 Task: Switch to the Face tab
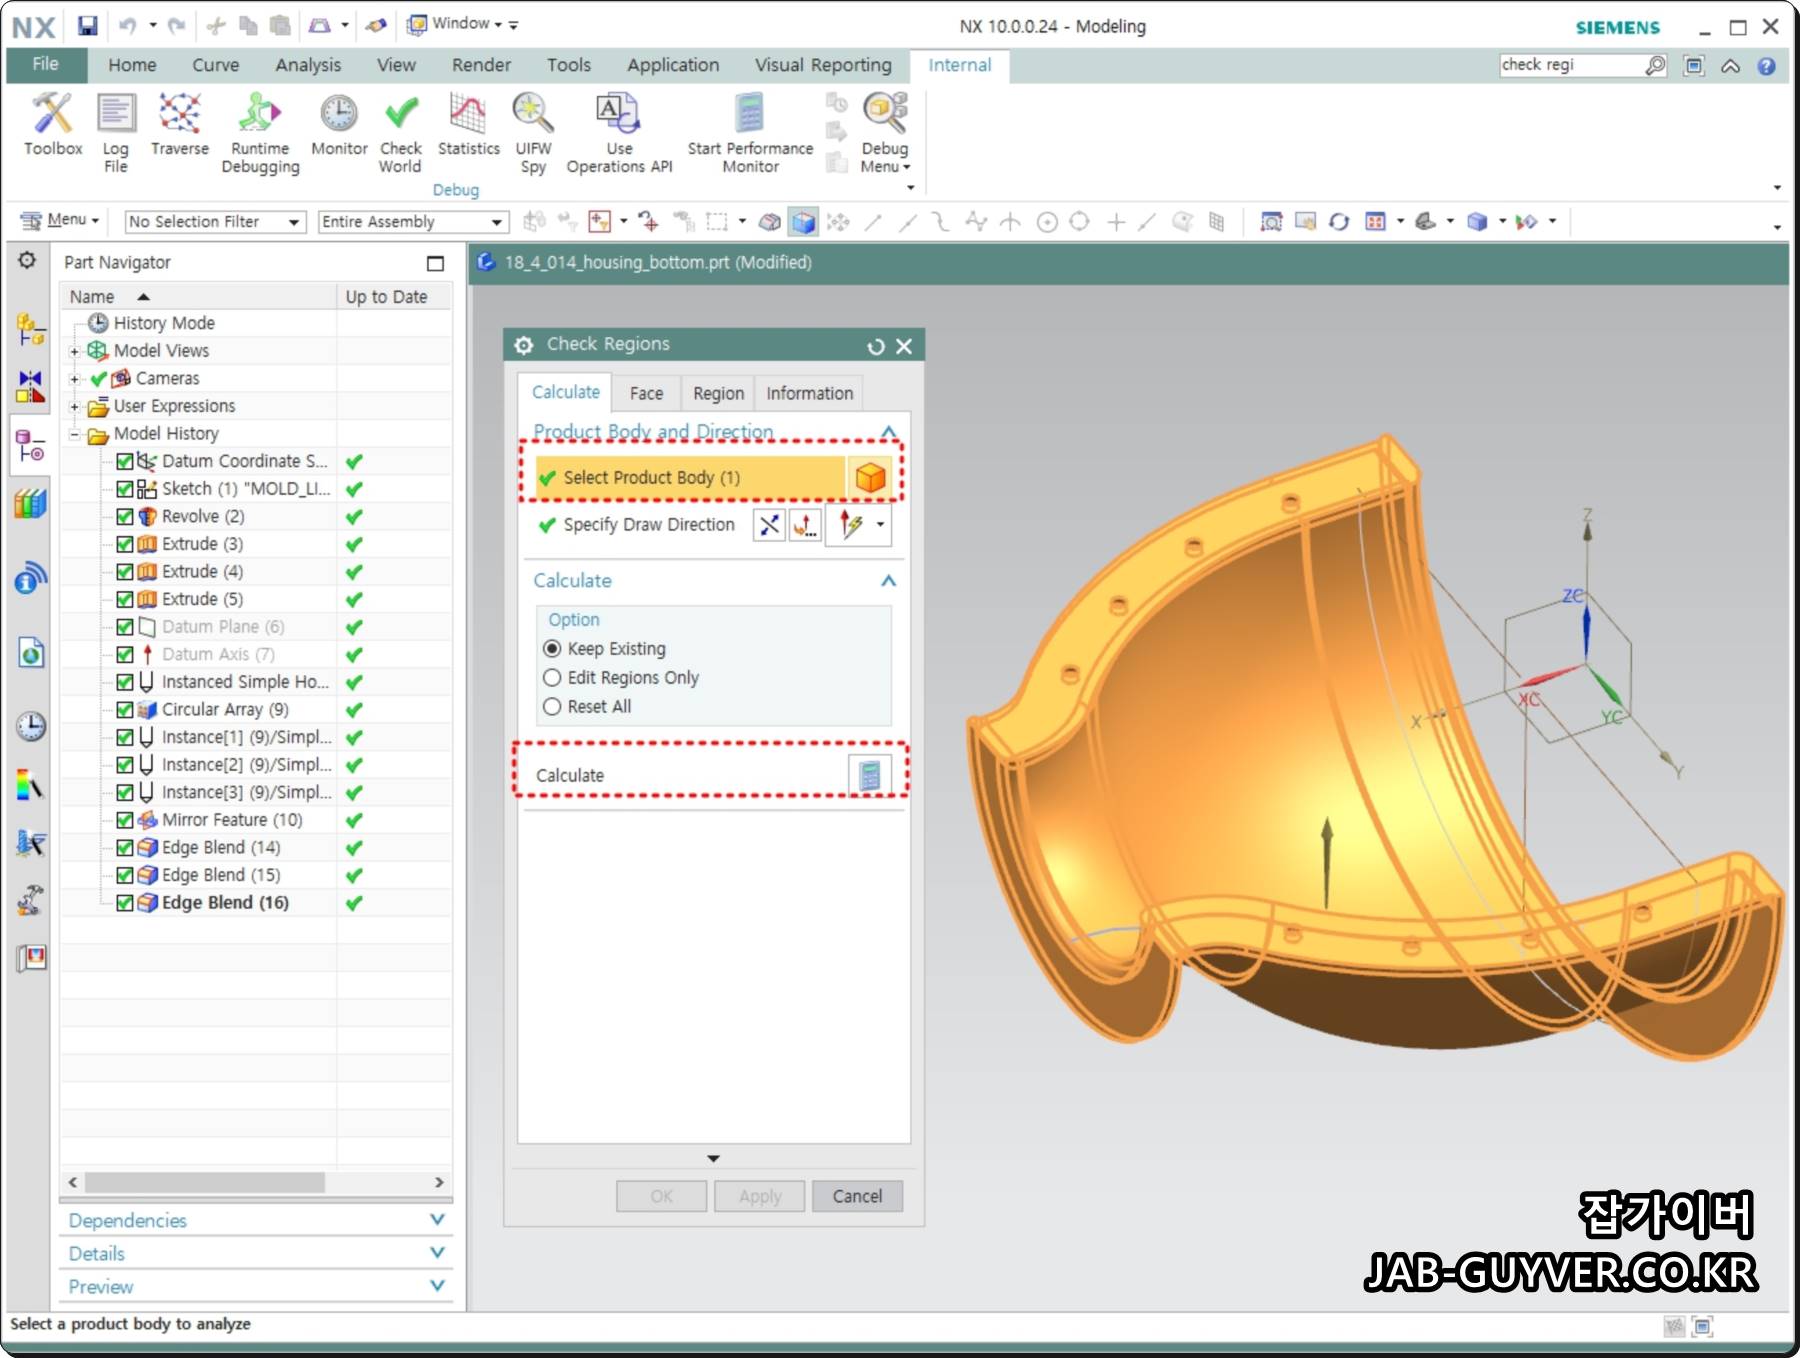tap(646, 394)
